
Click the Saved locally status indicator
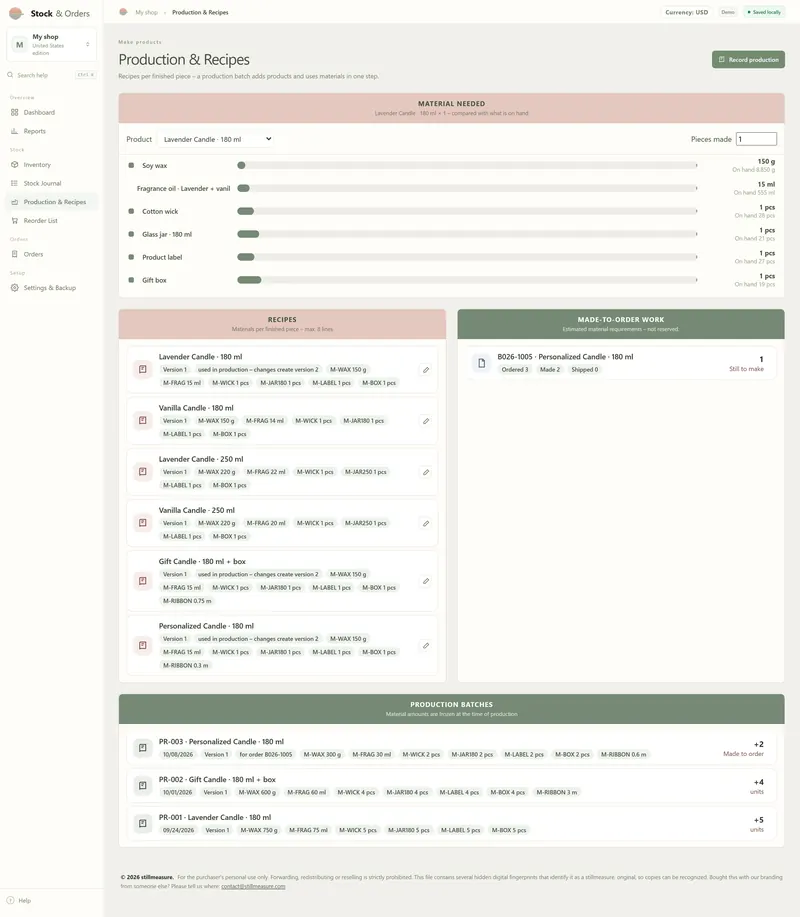pos(764,12)
